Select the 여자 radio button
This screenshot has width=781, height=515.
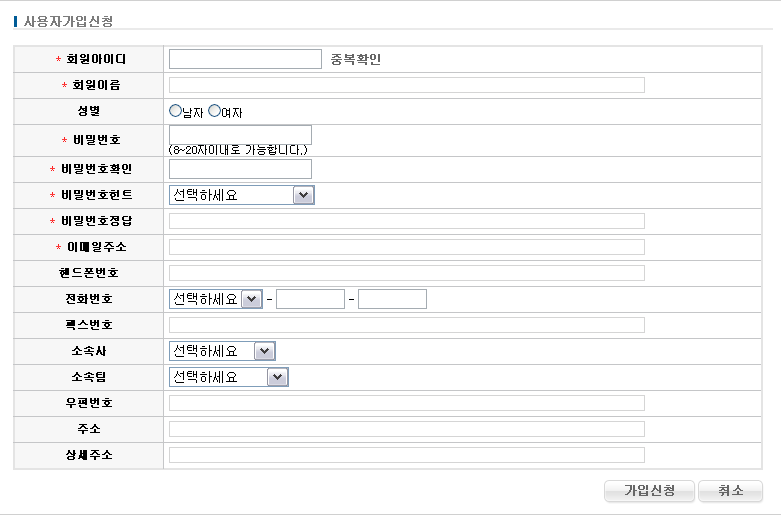214,111
